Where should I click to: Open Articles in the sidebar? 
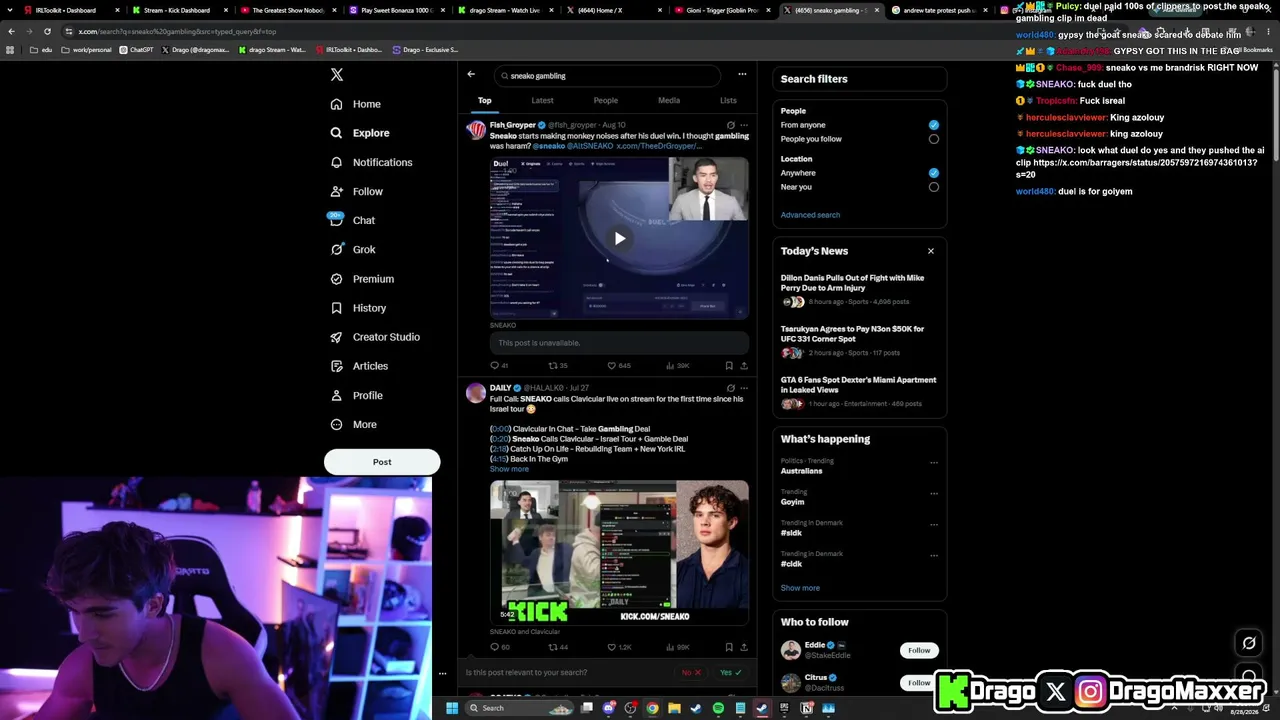tap(359, 366)
